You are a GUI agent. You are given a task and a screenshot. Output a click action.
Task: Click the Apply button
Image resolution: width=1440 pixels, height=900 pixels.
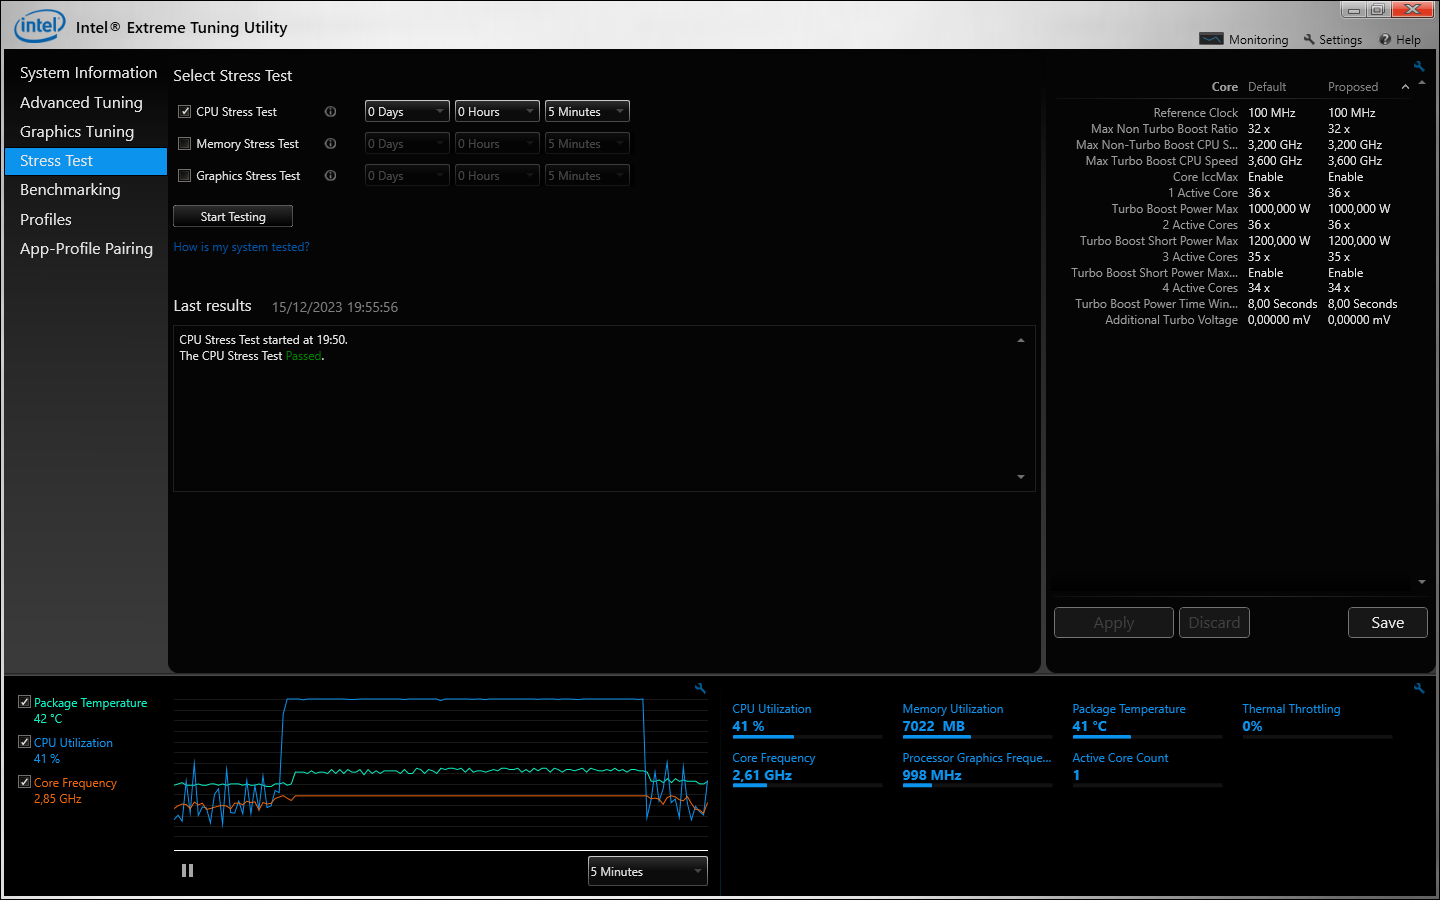click(x=1114, y=622)
